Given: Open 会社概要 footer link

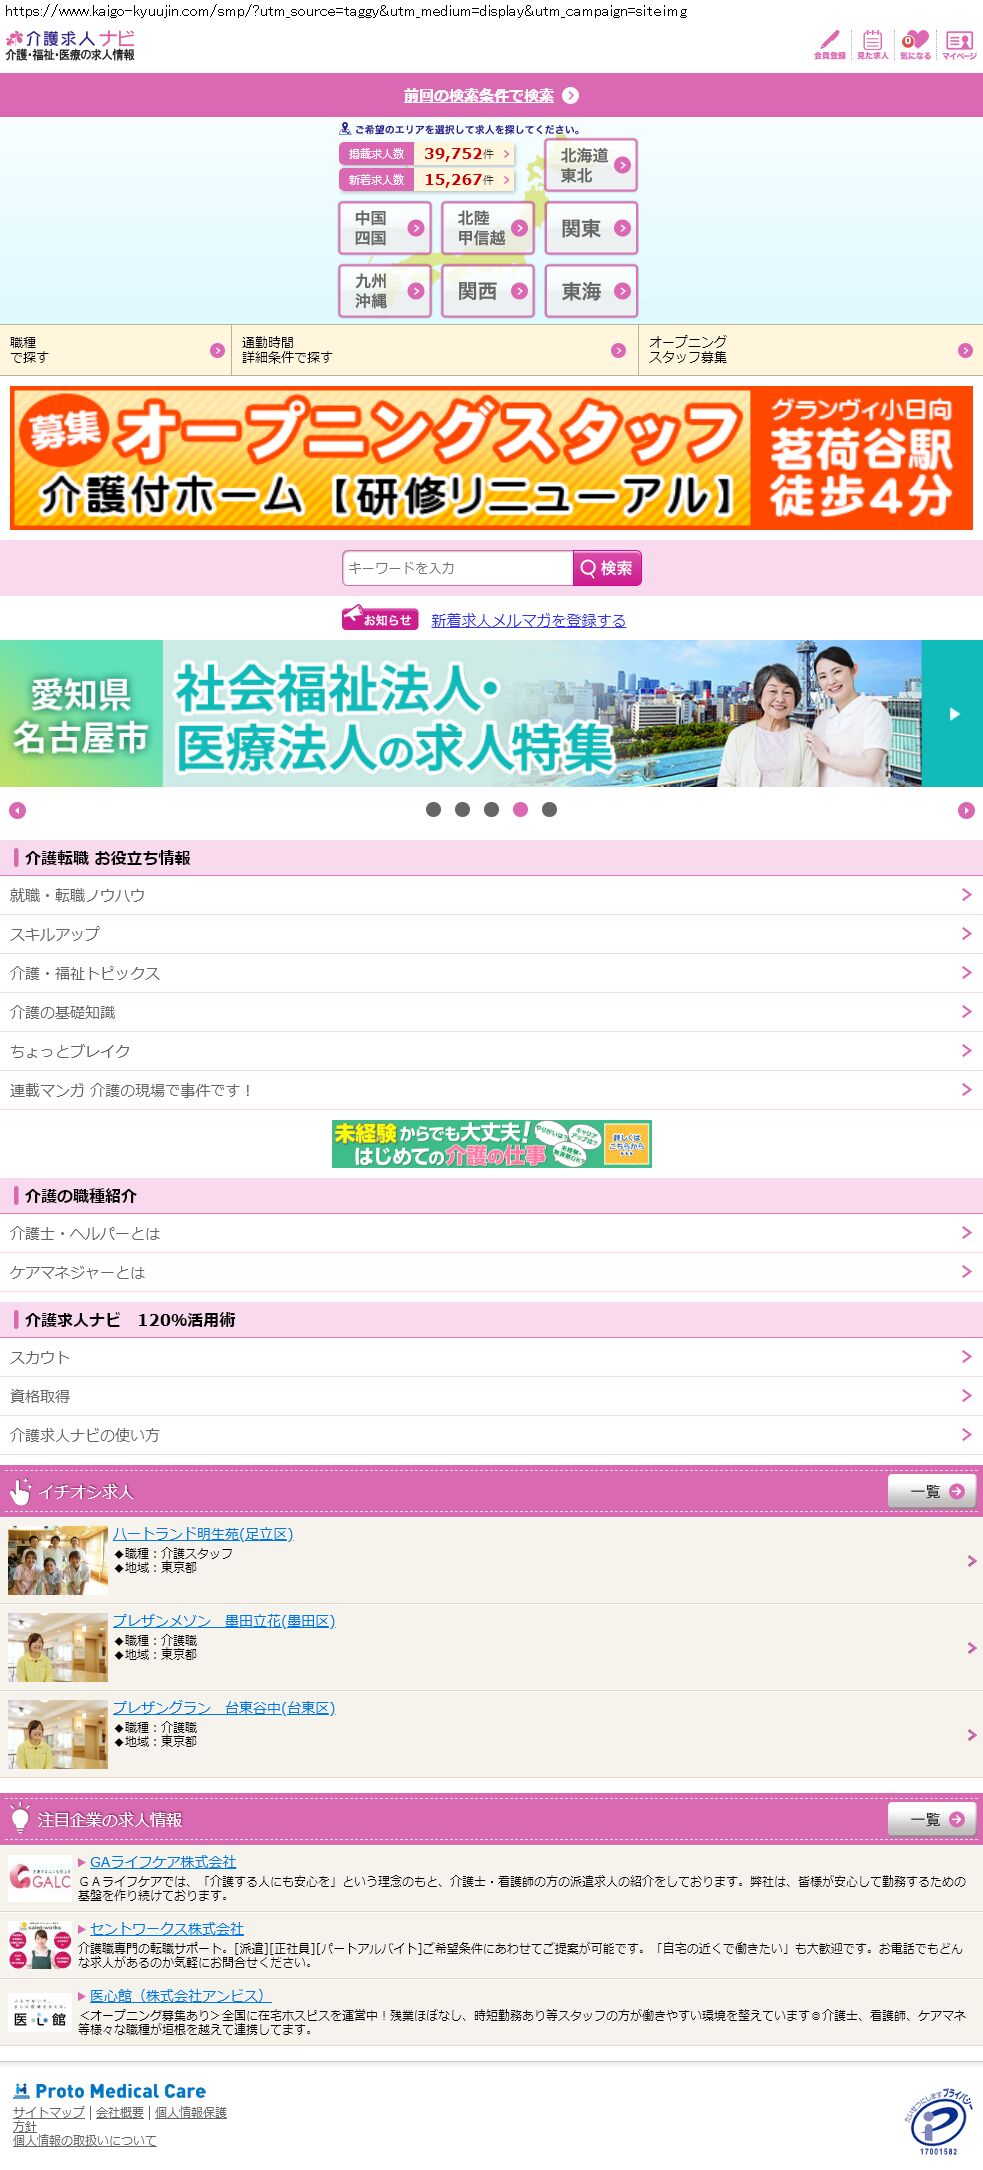Looking at the screenshot, I should [120, 2113].
